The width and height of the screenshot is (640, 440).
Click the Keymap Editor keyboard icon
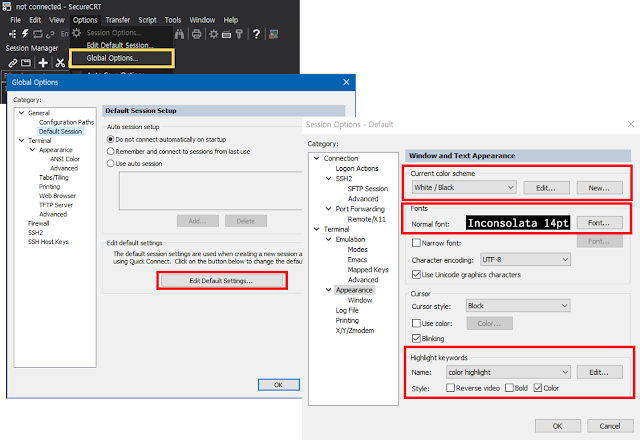pos(227,34)
